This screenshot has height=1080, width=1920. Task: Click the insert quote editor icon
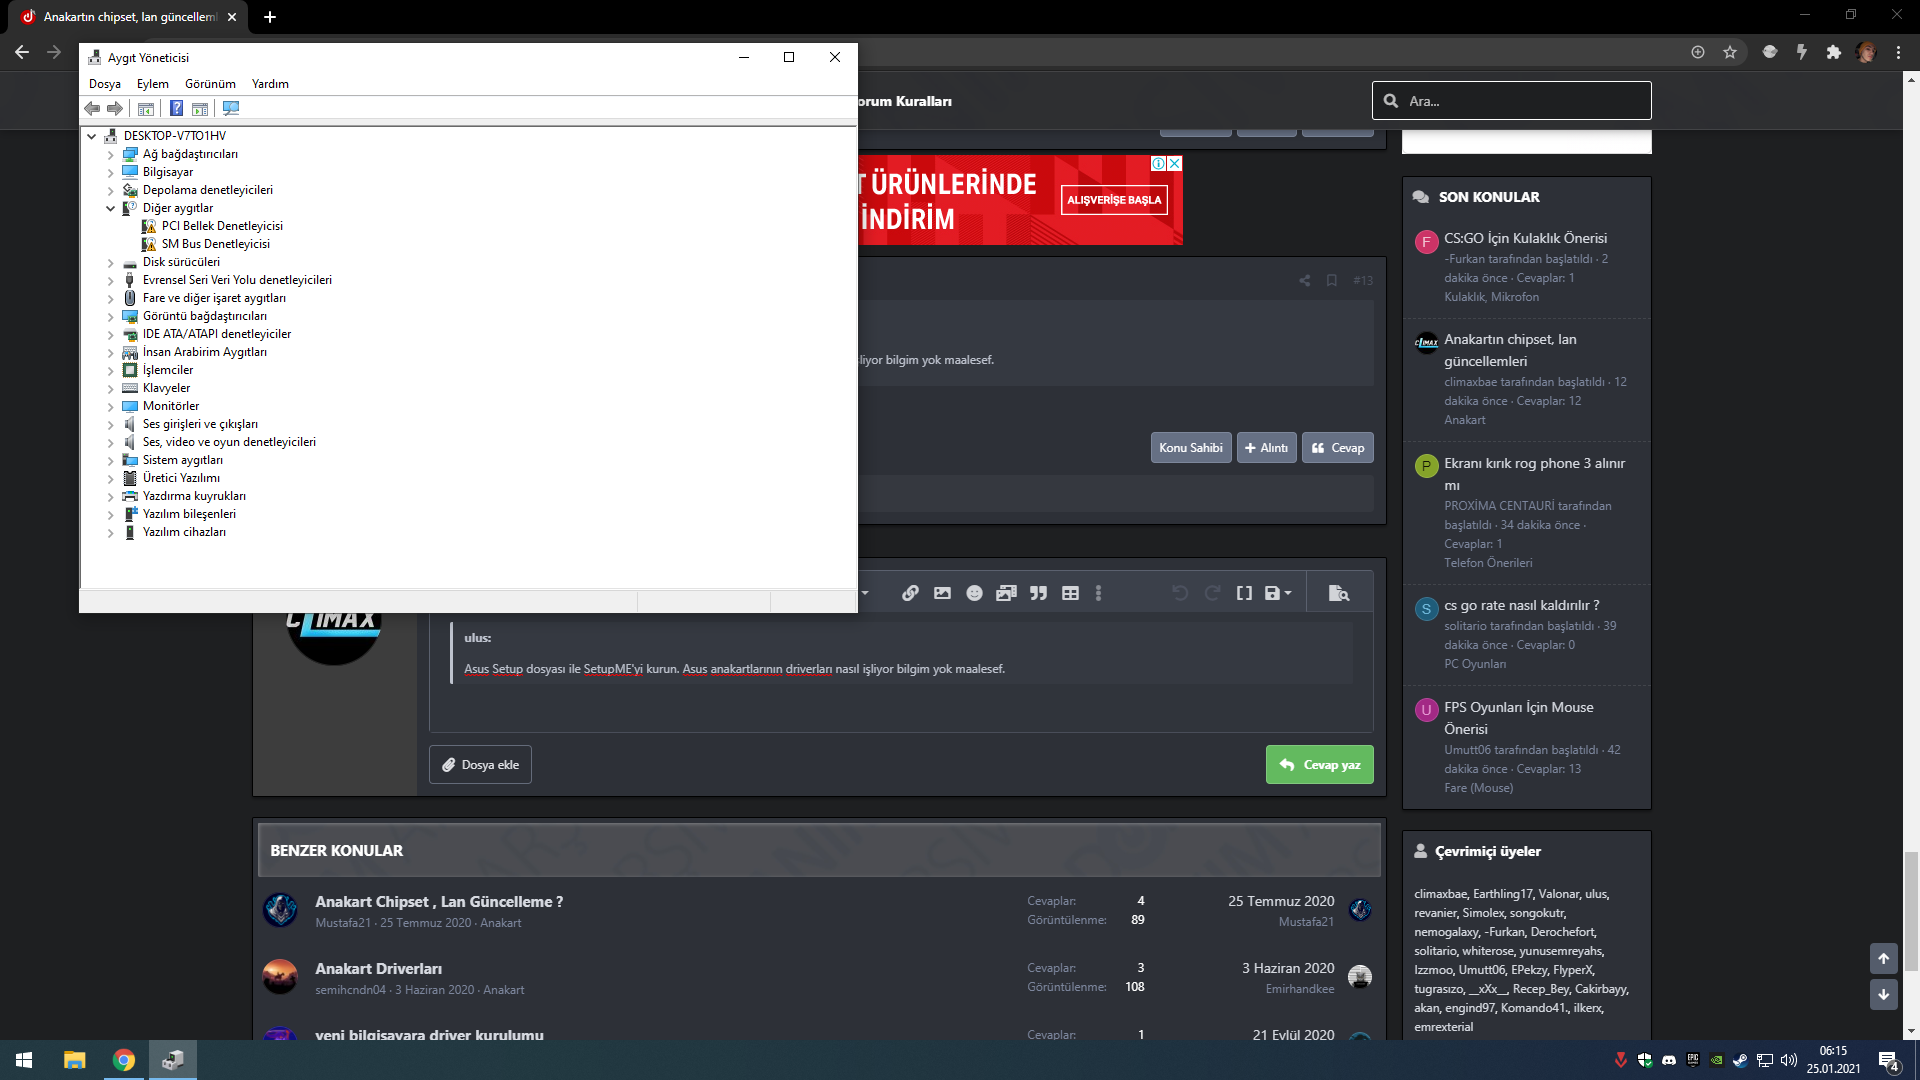(1038, 593)
